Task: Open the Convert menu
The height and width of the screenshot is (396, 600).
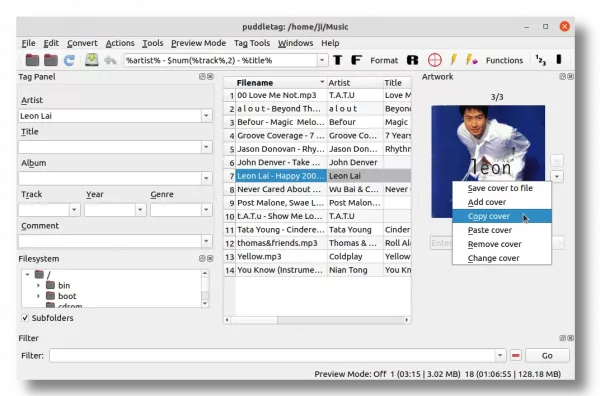Action: [x=82, y=43]
